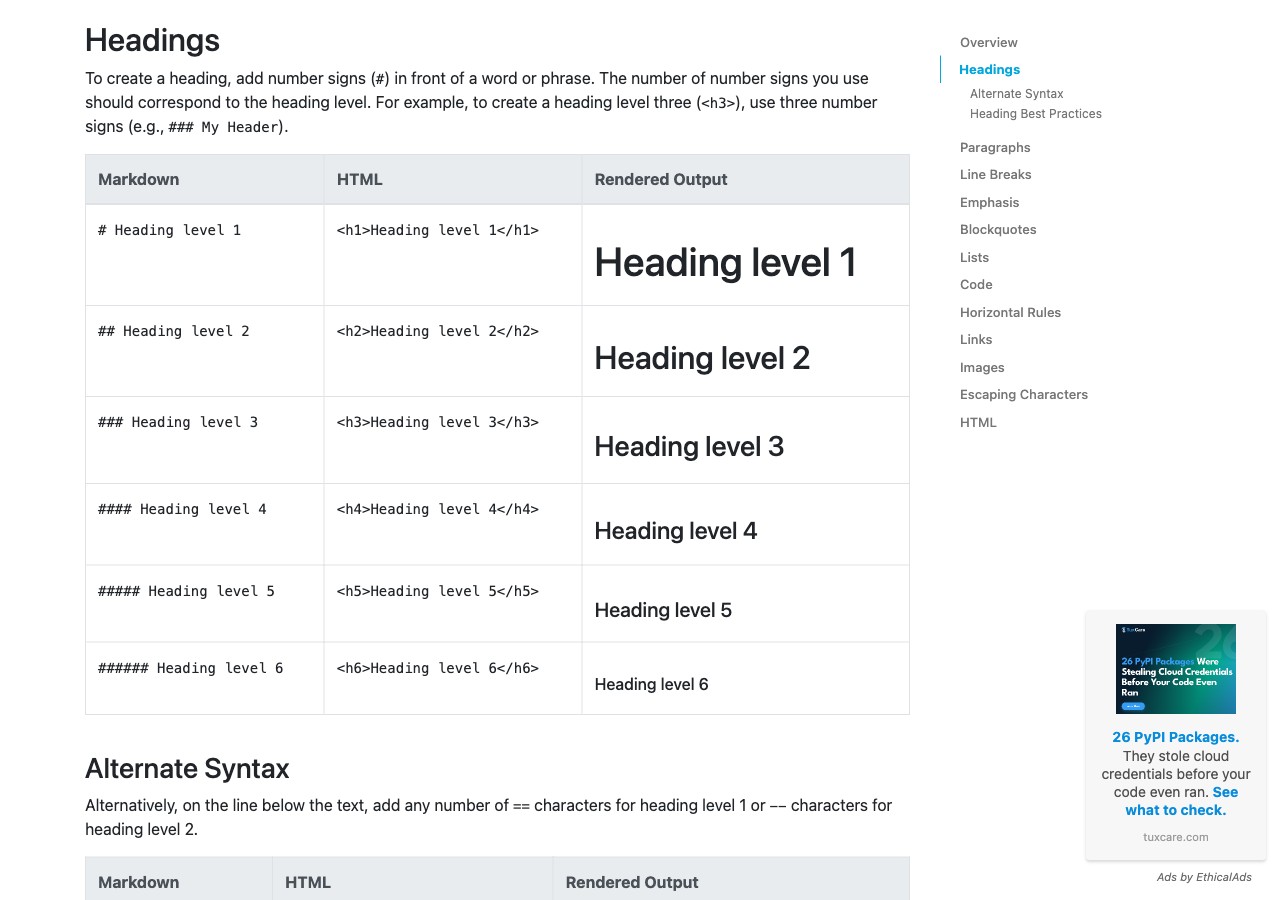This screenshot has width=1280, height=900.
Task: Jump to Horizontal Rules section
Action: point(1010,312)
